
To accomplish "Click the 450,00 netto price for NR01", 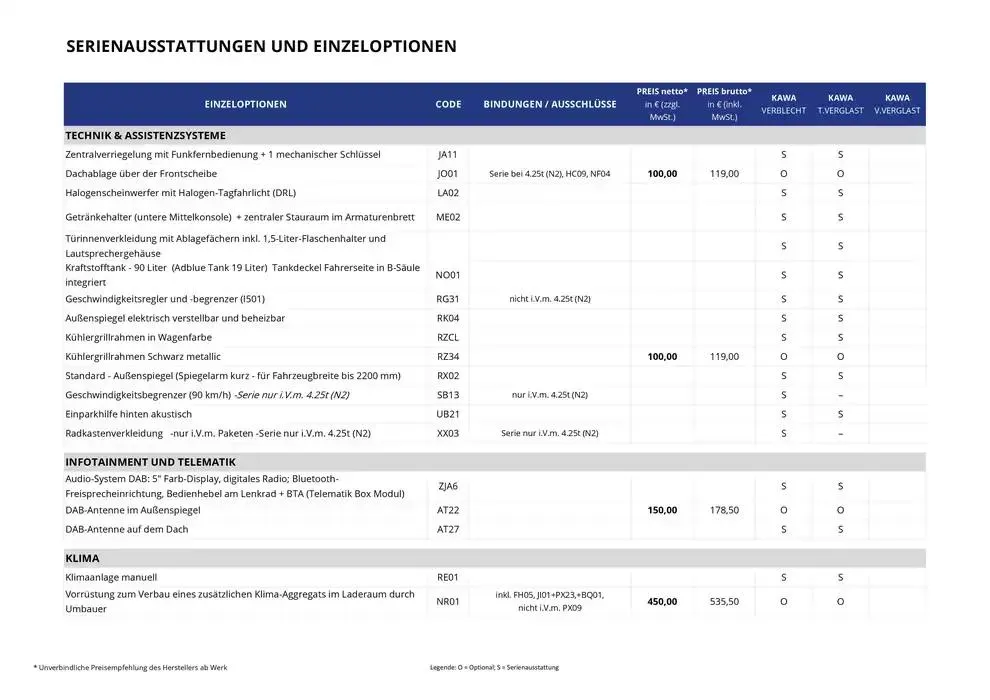I will point(661,601).
